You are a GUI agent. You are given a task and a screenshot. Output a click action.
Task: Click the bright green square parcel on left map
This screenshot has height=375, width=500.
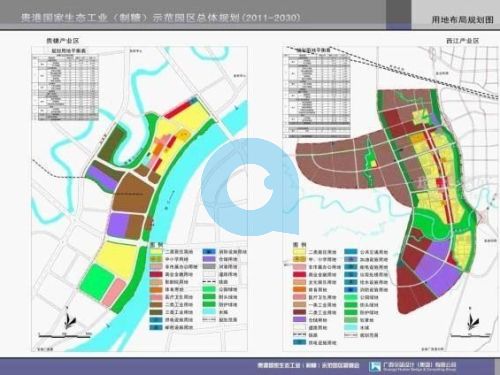click(97, 282)
